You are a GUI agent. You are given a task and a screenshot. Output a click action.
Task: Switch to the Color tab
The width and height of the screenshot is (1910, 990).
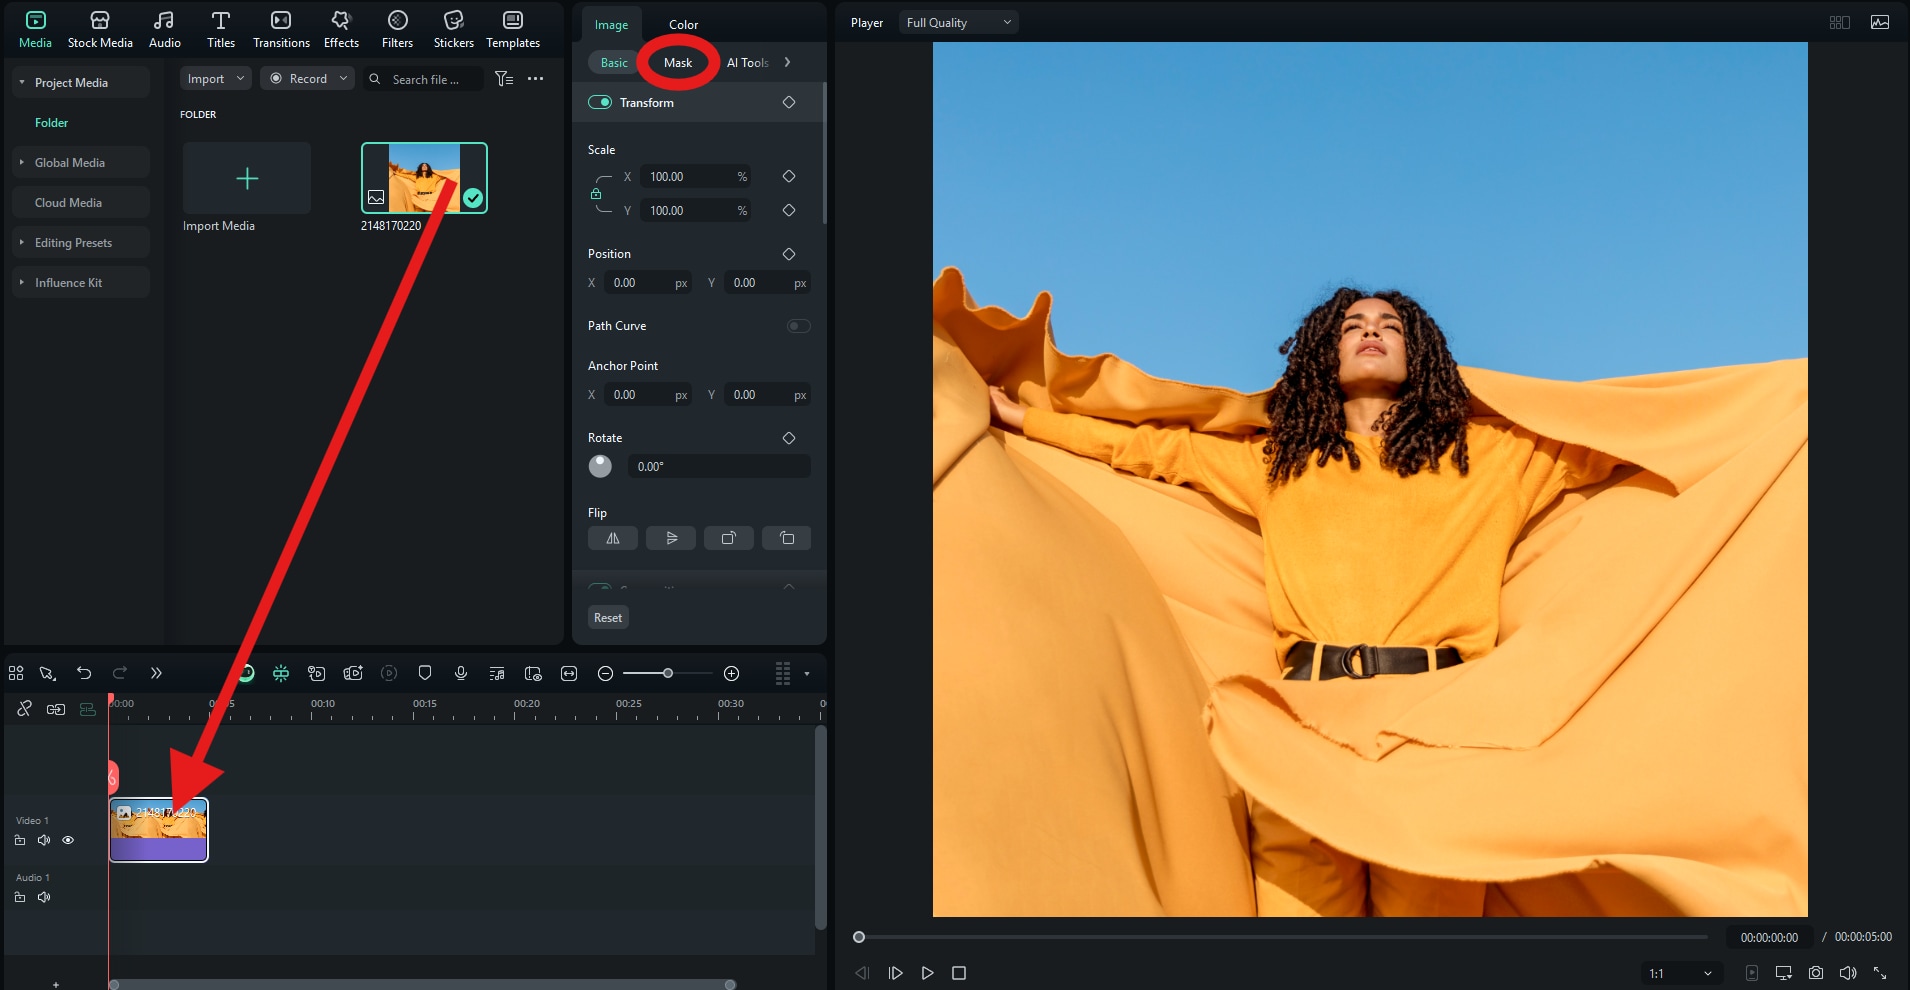[683, 24]
